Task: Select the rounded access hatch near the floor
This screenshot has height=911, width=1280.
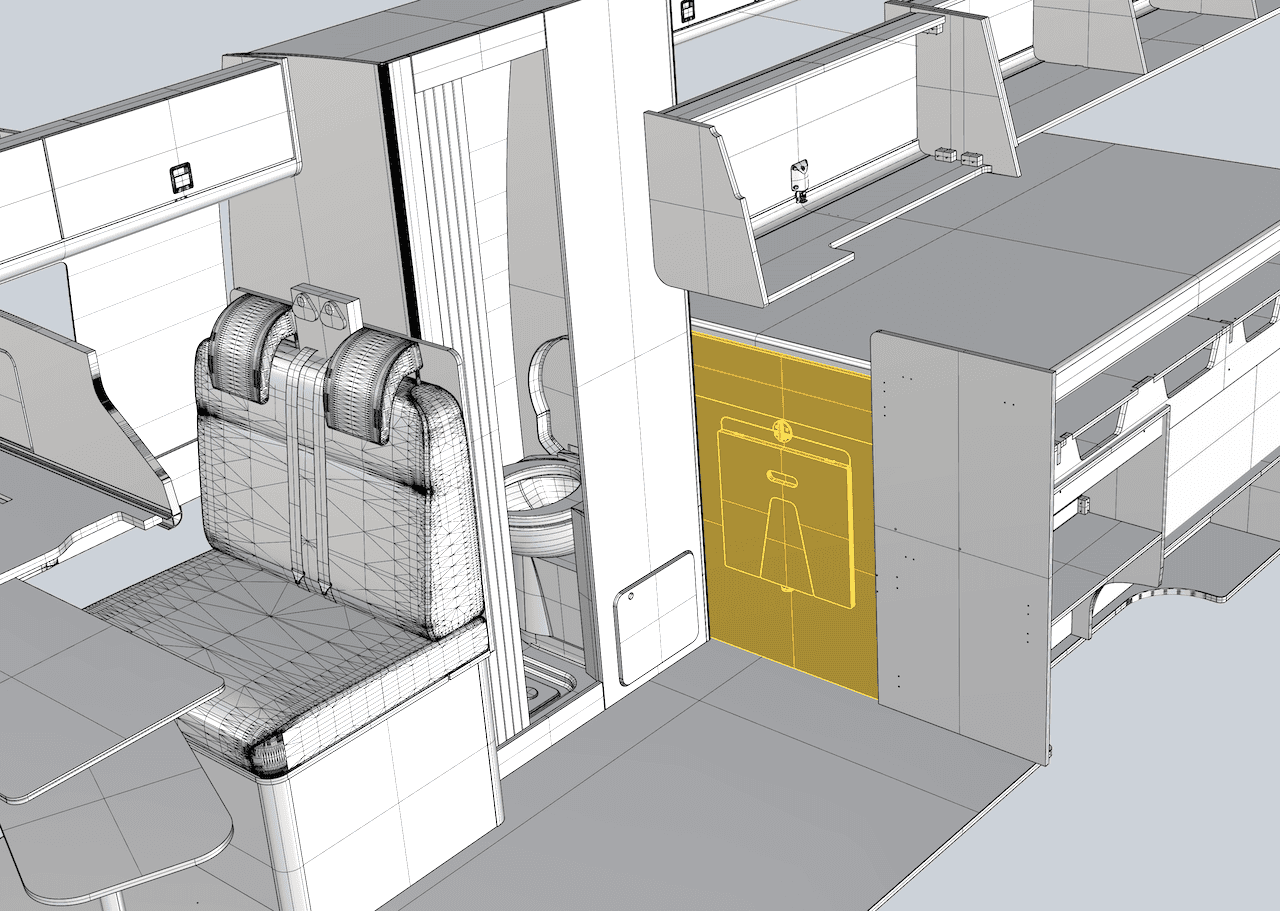Action: pos(655,617)
